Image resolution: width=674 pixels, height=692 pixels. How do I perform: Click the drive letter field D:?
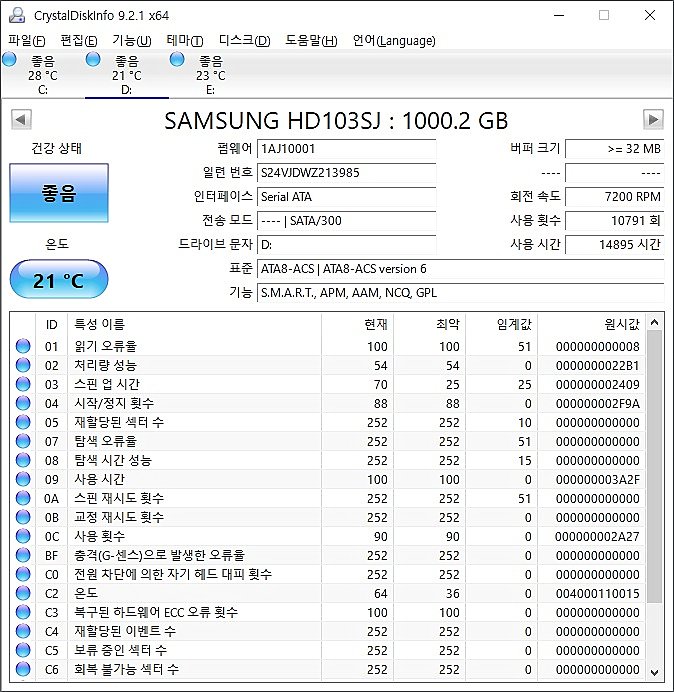click(346, 244)
